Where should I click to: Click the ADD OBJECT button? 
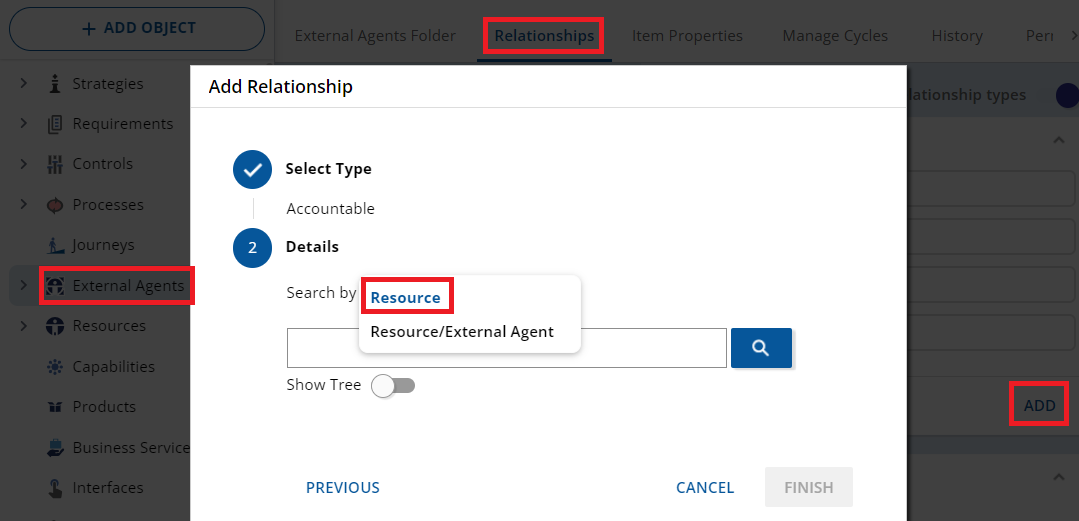click(x=137, y=29)
